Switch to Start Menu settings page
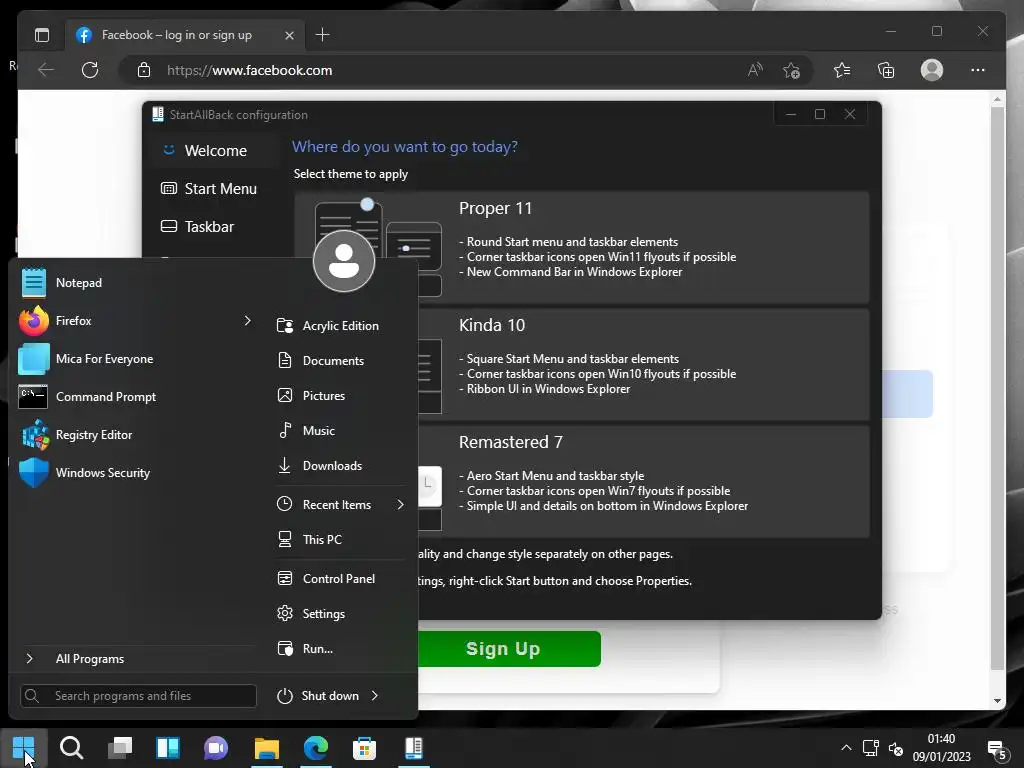This screenshot has width=1024, height=768. (214, 188)
